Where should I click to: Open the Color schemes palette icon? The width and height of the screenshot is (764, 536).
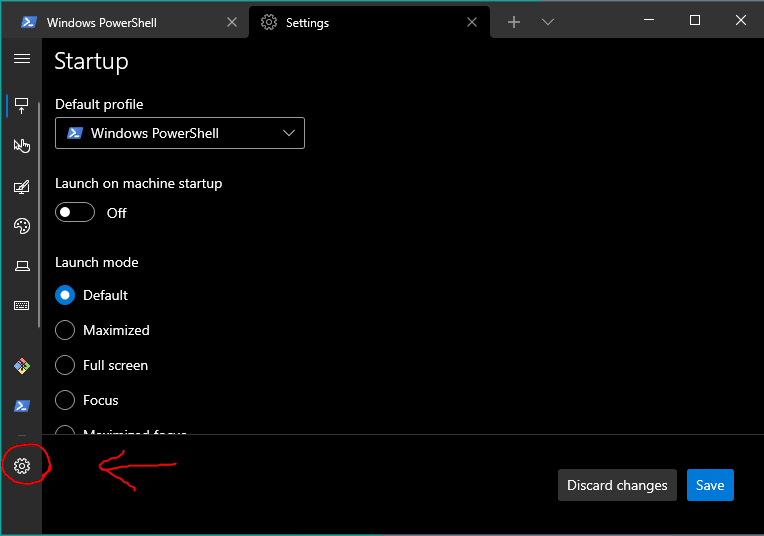(x=22, y=226)
